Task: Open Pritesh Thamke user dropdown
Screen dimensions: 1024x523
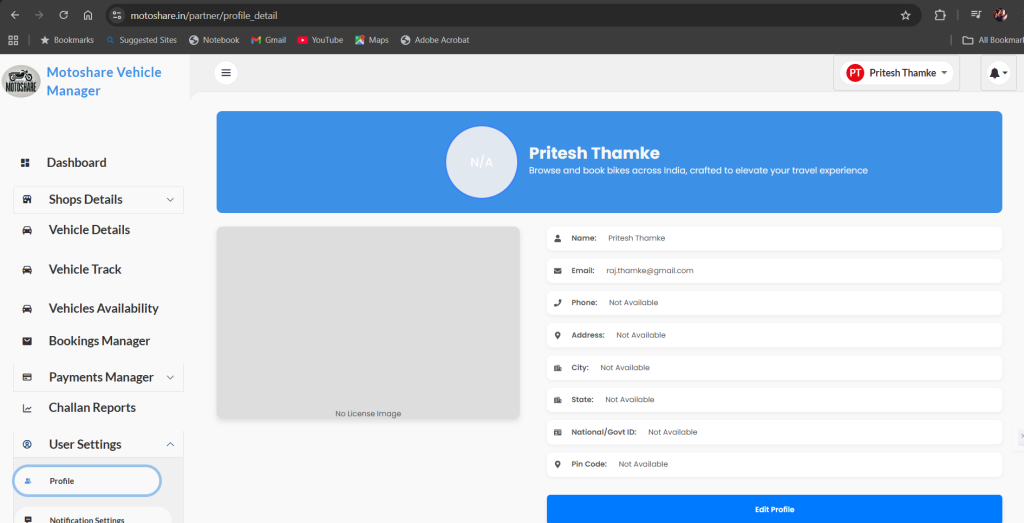Action: 896,73
